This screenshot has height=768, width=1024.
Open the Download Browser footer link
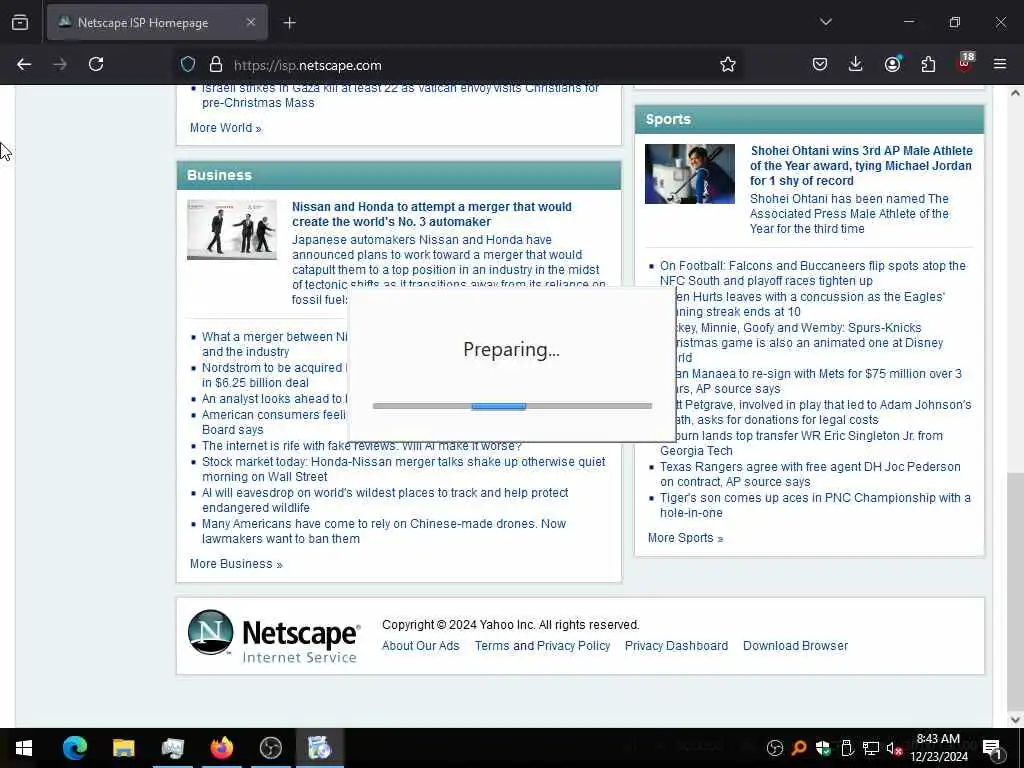click(795, 646)
